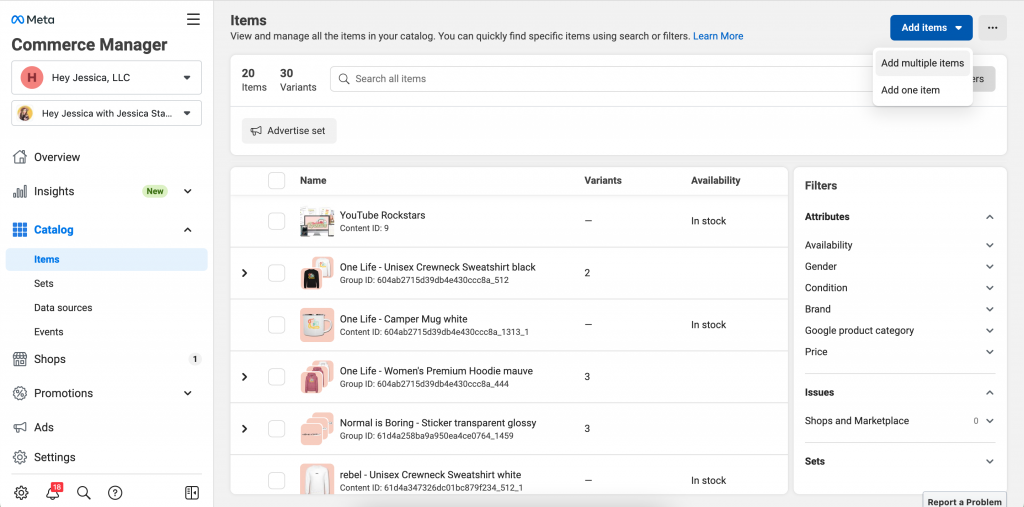Click the Catalog grid icon
This screenshot has height=507, width=1024.
[20, 230]
